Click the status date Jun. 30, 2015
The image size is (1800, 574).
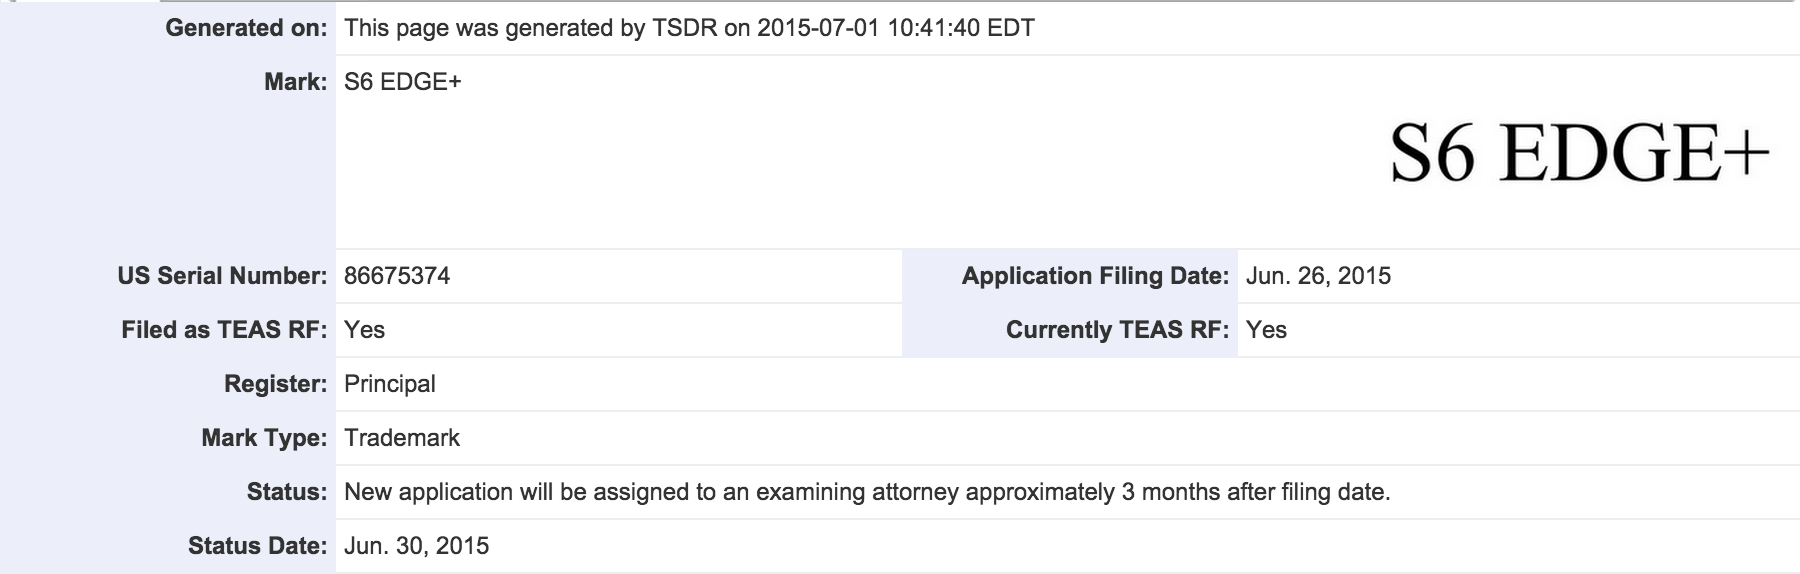[416, 546]
